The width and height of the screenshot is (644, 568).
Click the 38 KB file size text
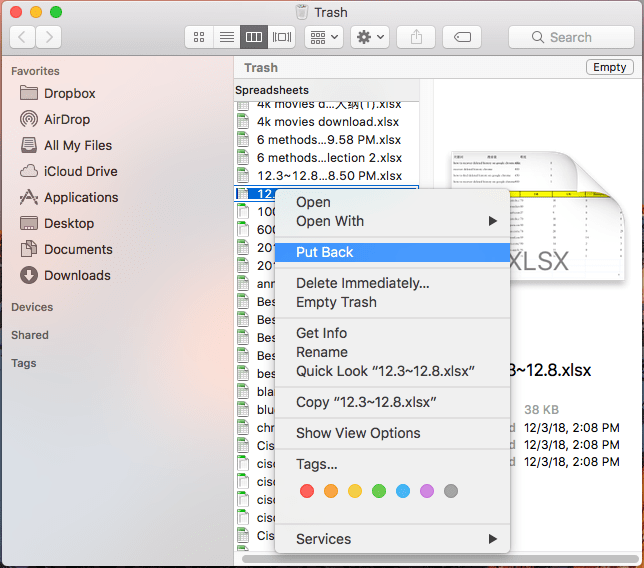point(541,409)
